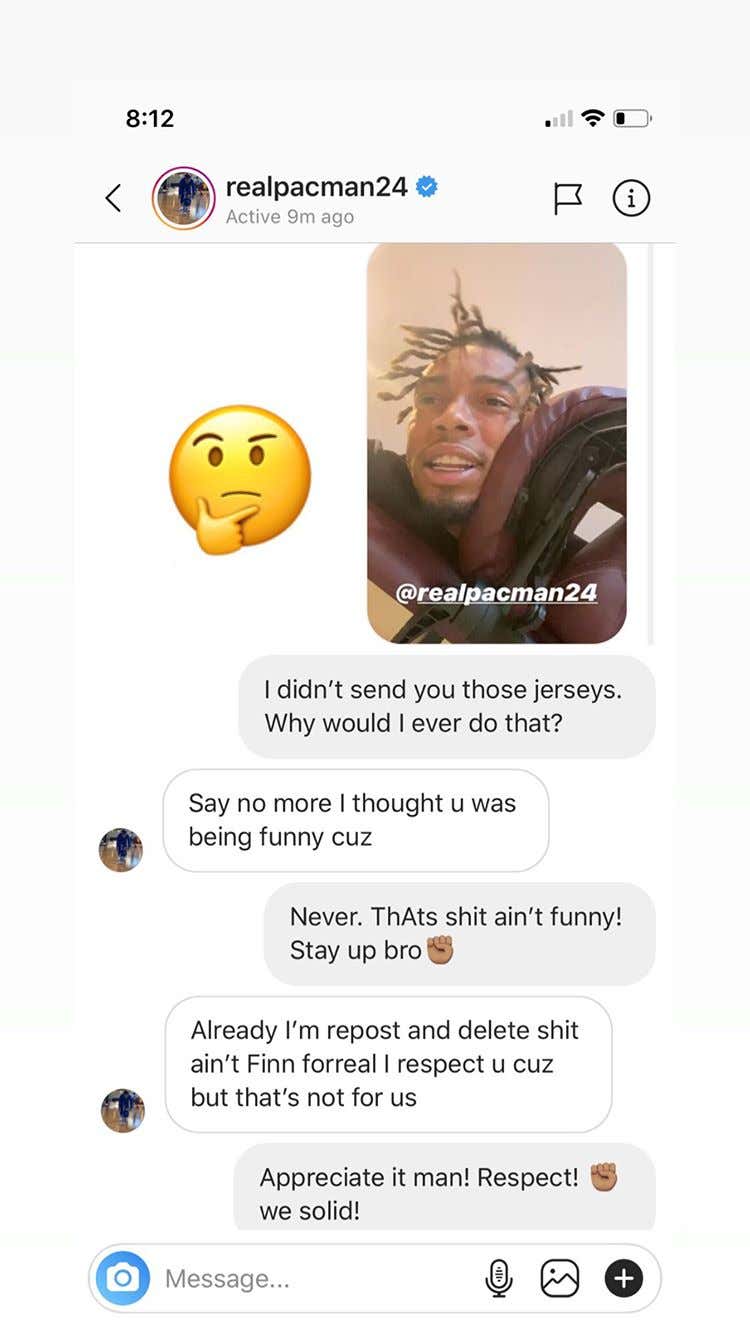
Task: Tap the verified blue badge
Action: 427,186
